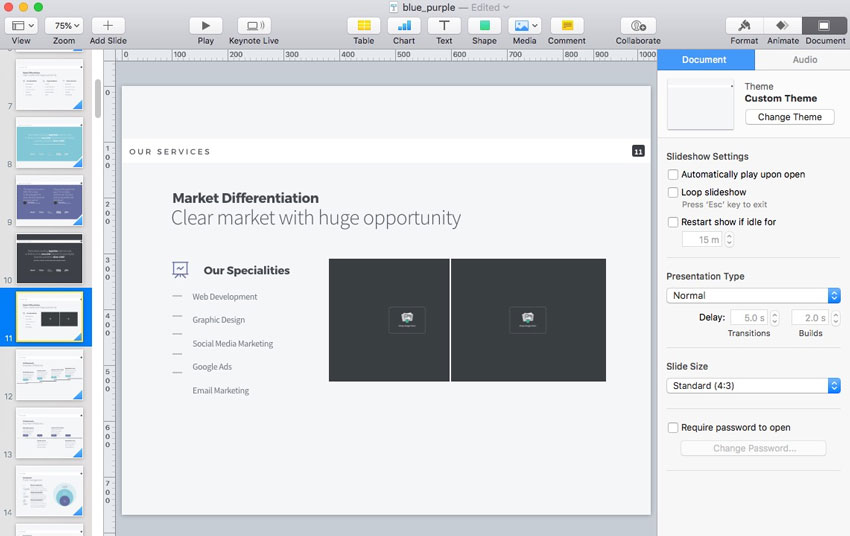The image size is (850, 536).
Task: Insert a Table
Action: click(x=364, y=25)
